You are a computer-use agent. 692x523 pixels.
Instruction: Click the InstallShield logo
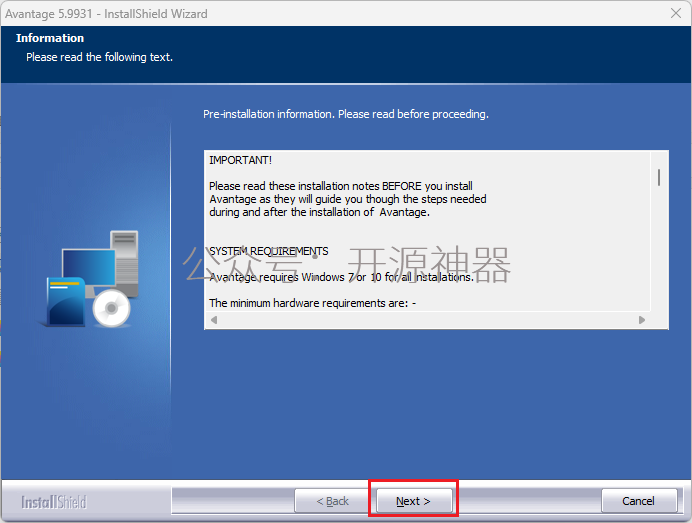click(x=54, y=502)
